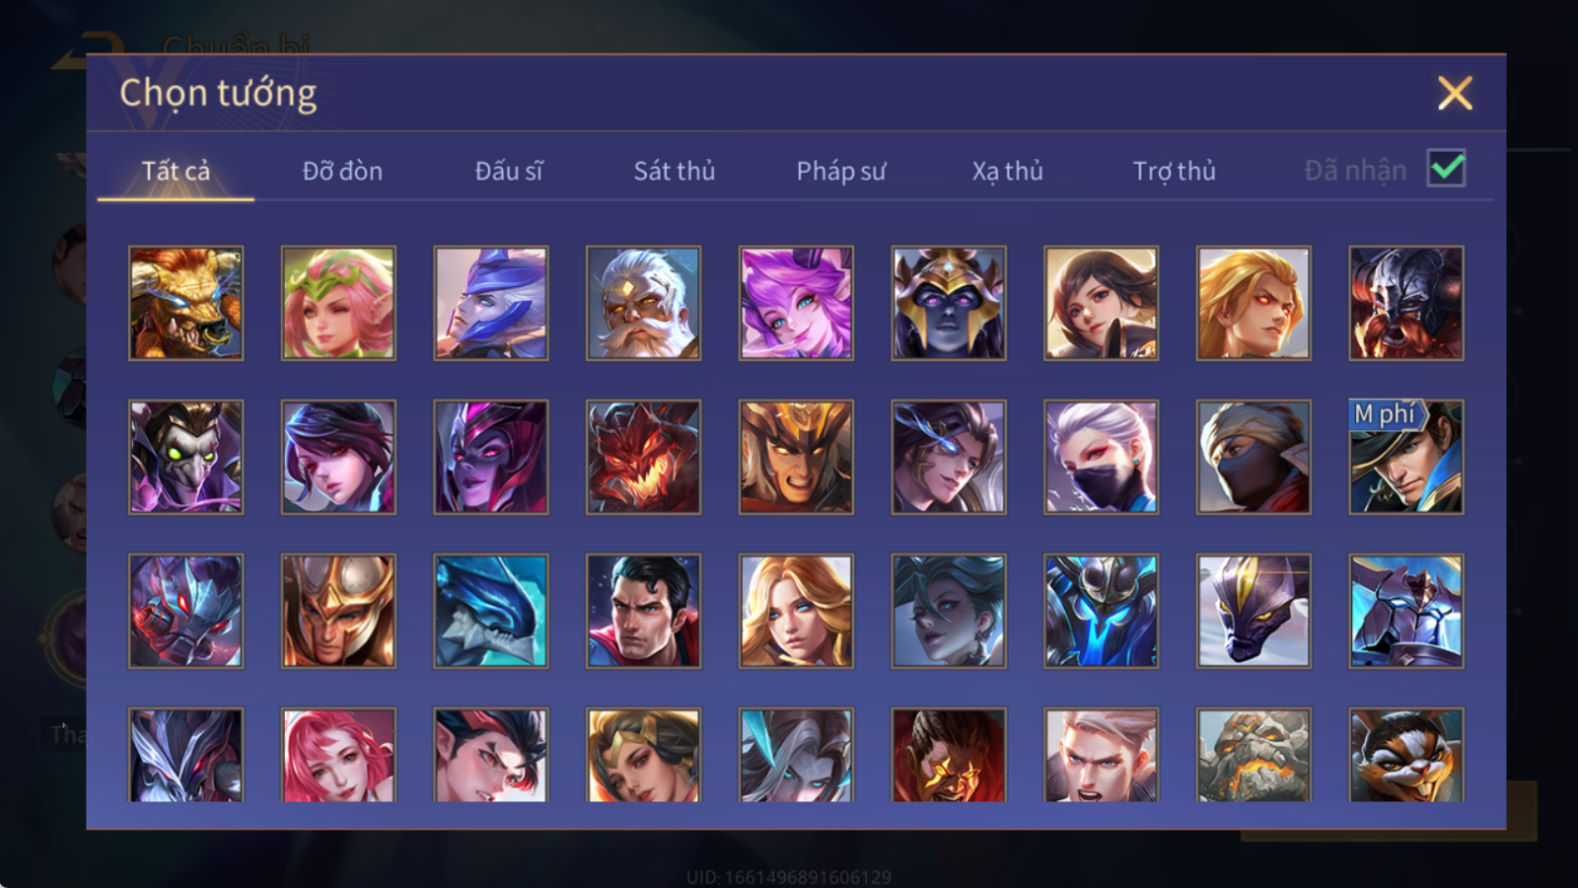Switch to the Đỡ đòn tab
Viewport: 1578px width, 888px height.
pyautogui.click(x=342, y=171)
